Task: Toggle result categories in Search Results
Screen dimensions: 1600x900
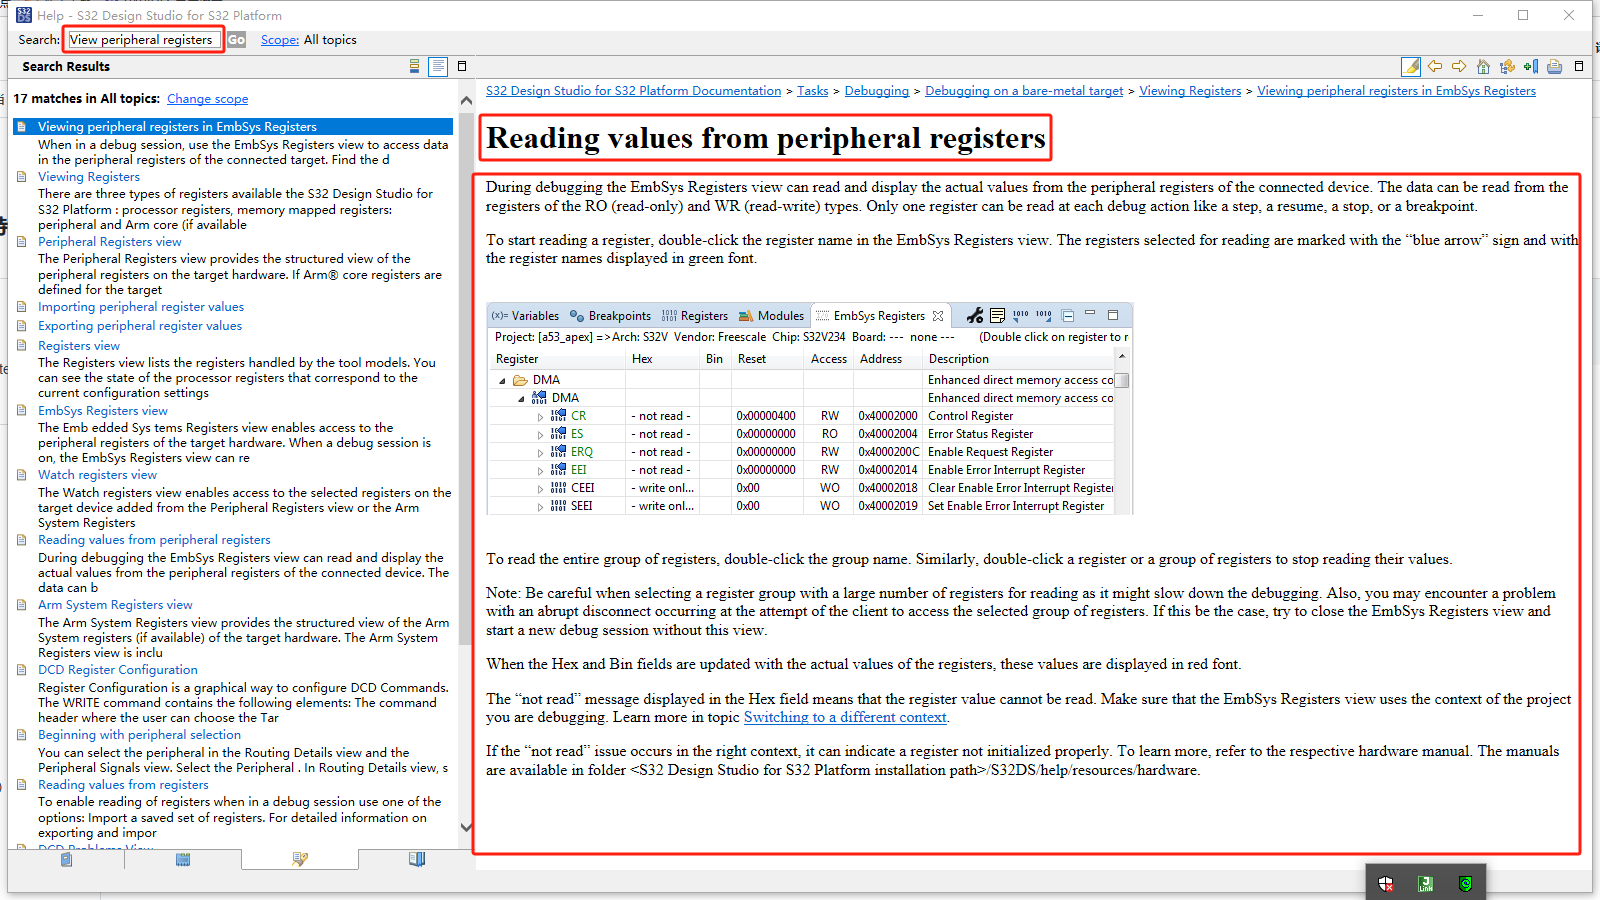Action: pyautogui.click(x=415, y=66)
